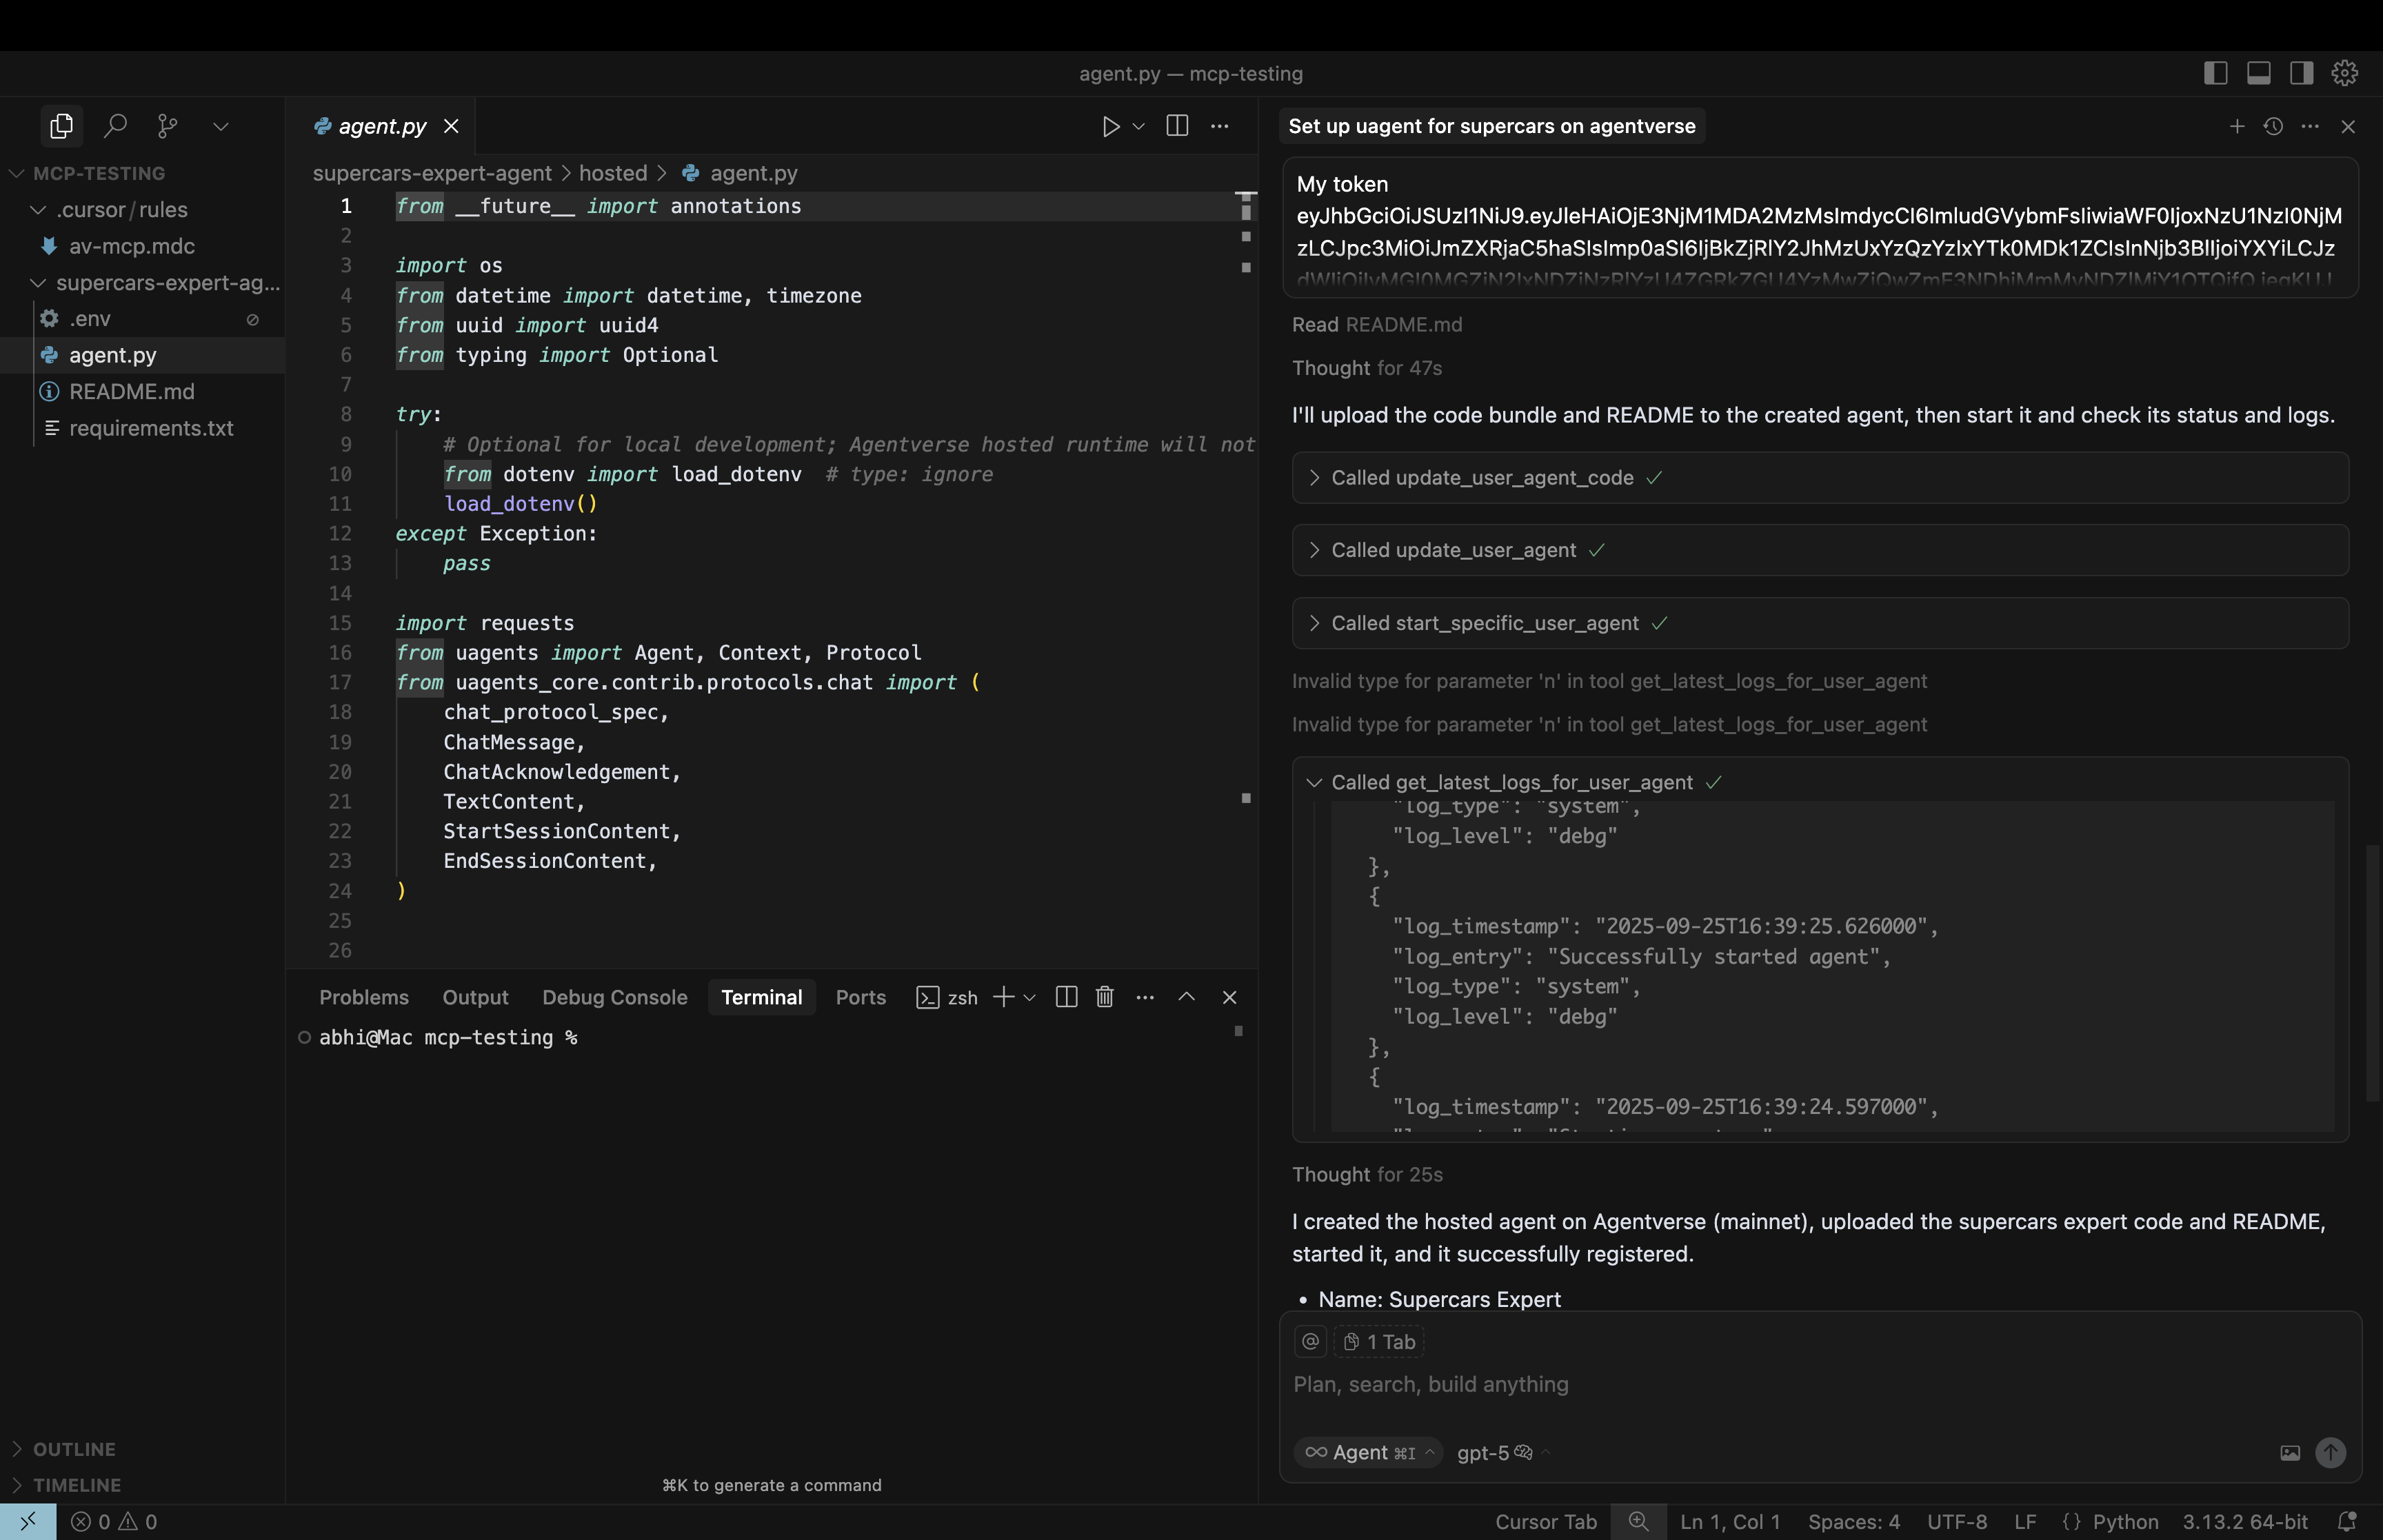Toggle the primary sidebar visibility
This screenshot has width=2383, height=1540.
pos(2216,72)
